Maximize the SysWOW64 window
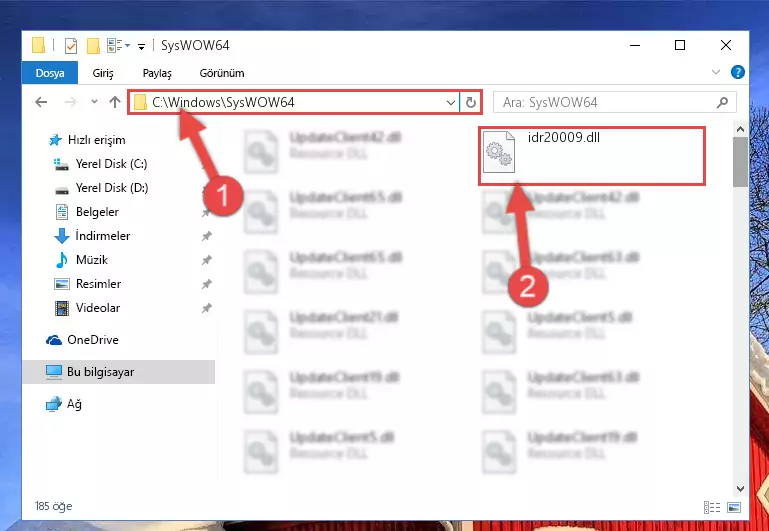 [680, 46]
